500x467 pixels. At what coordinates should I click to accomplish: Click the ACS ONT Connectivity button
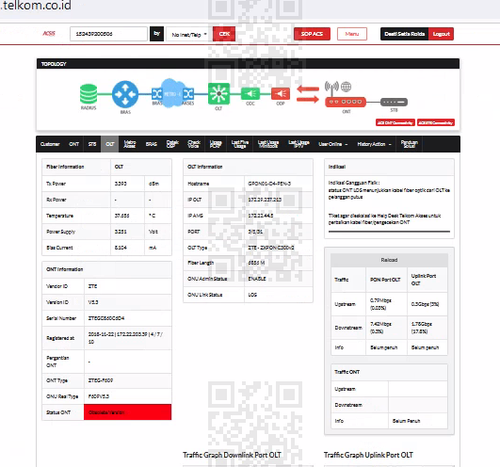(x=395, y=123)
